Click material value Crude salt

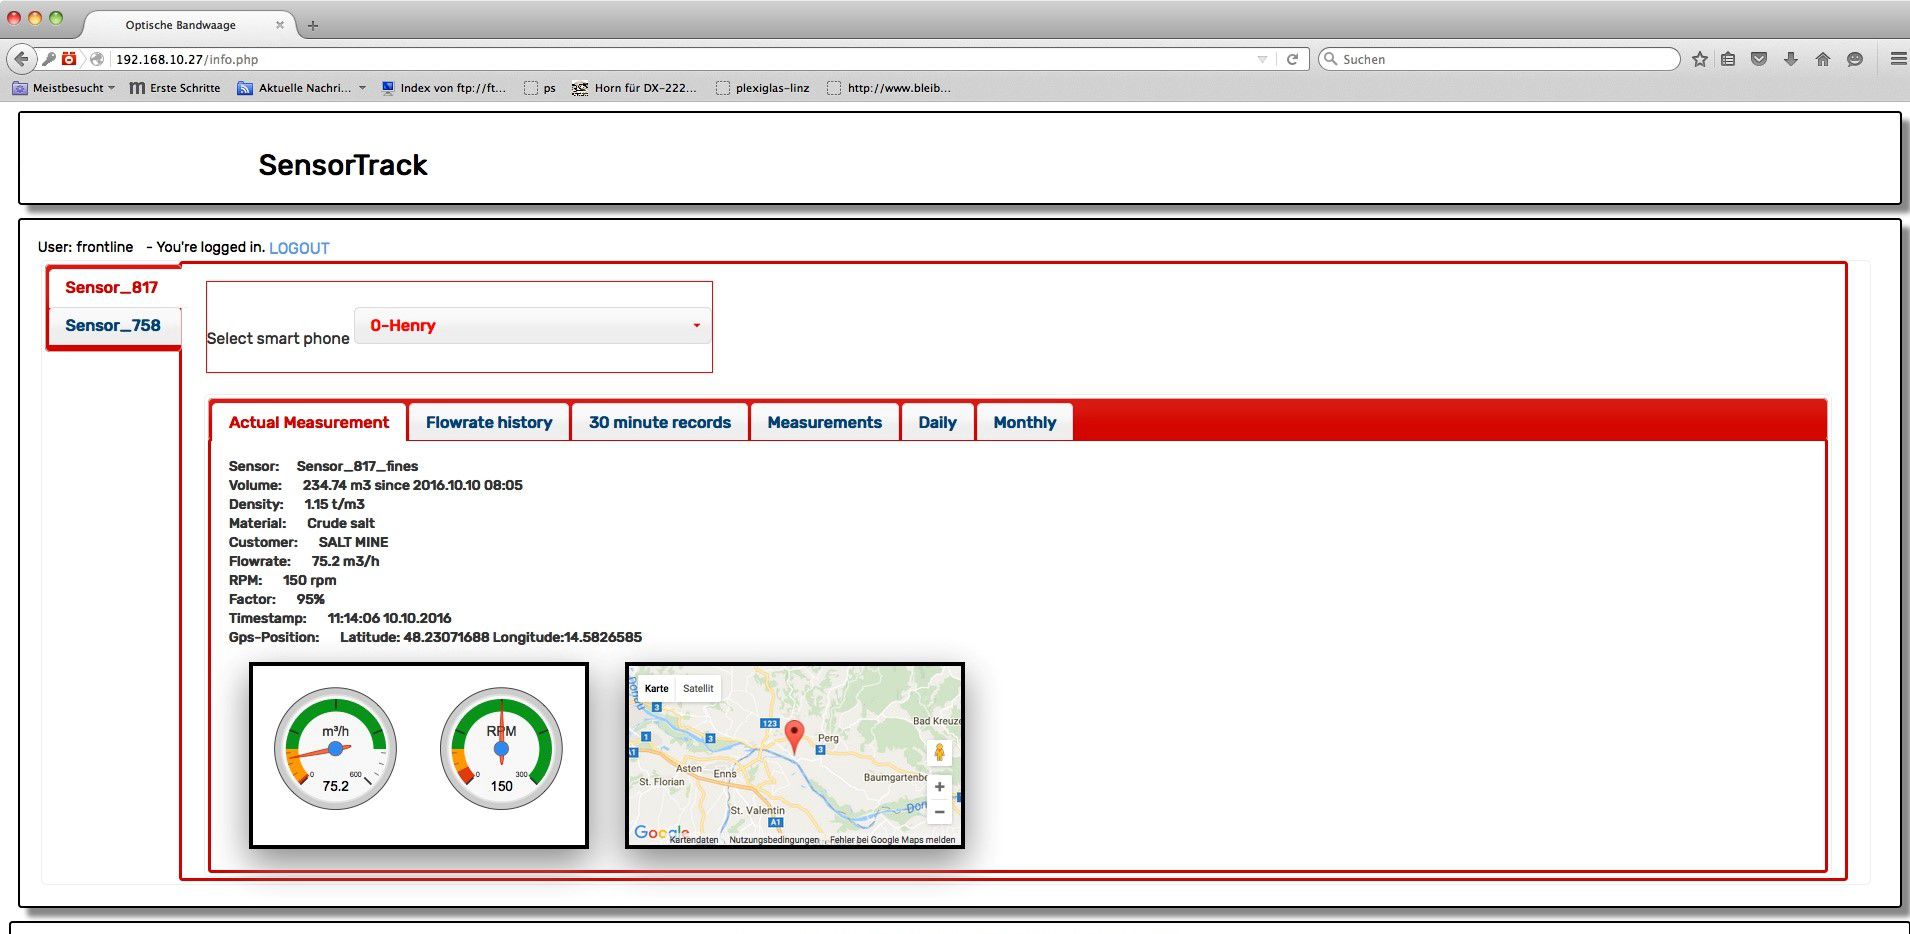[340, 523]
